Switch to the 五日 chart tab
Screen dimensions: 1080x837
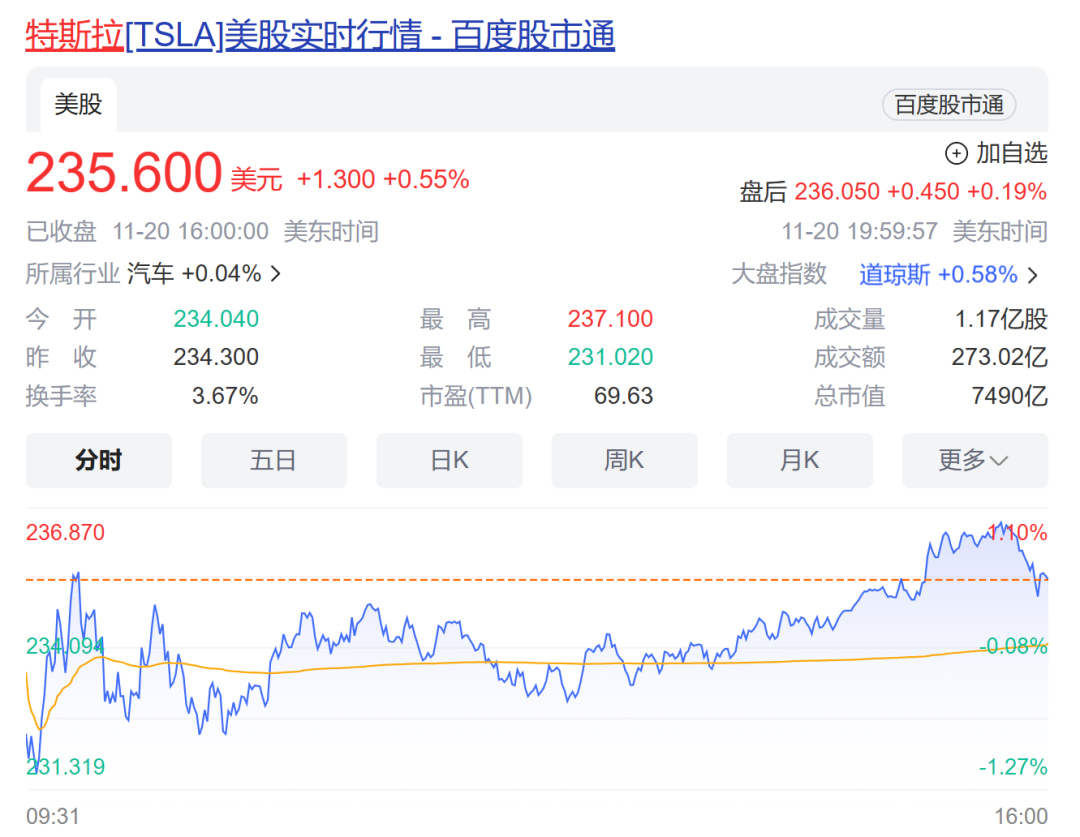[273, 460]
